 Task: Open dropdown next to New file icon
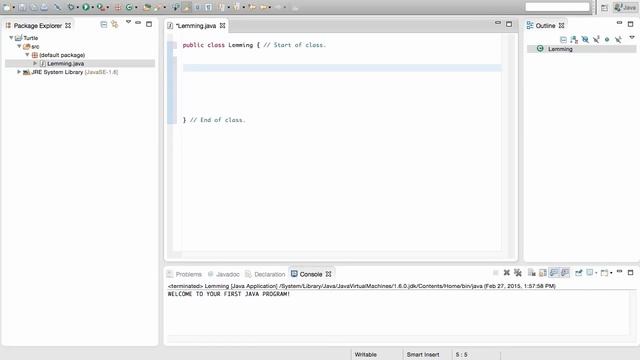click(13, 7)
